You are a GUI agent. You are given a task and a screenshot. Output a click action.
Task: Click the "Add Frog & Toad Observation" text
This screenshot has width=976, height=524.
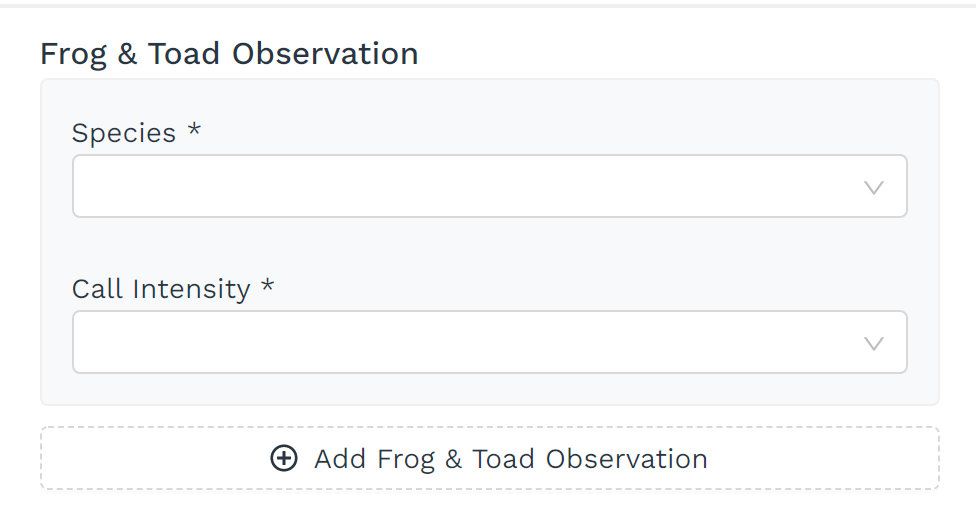coord(510,459)
